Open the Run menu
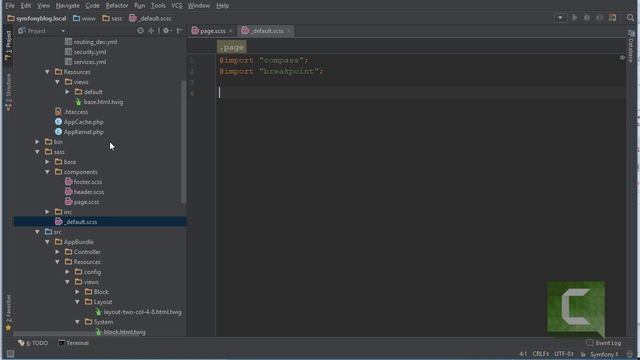640x360 pixels. coord(140,6)
